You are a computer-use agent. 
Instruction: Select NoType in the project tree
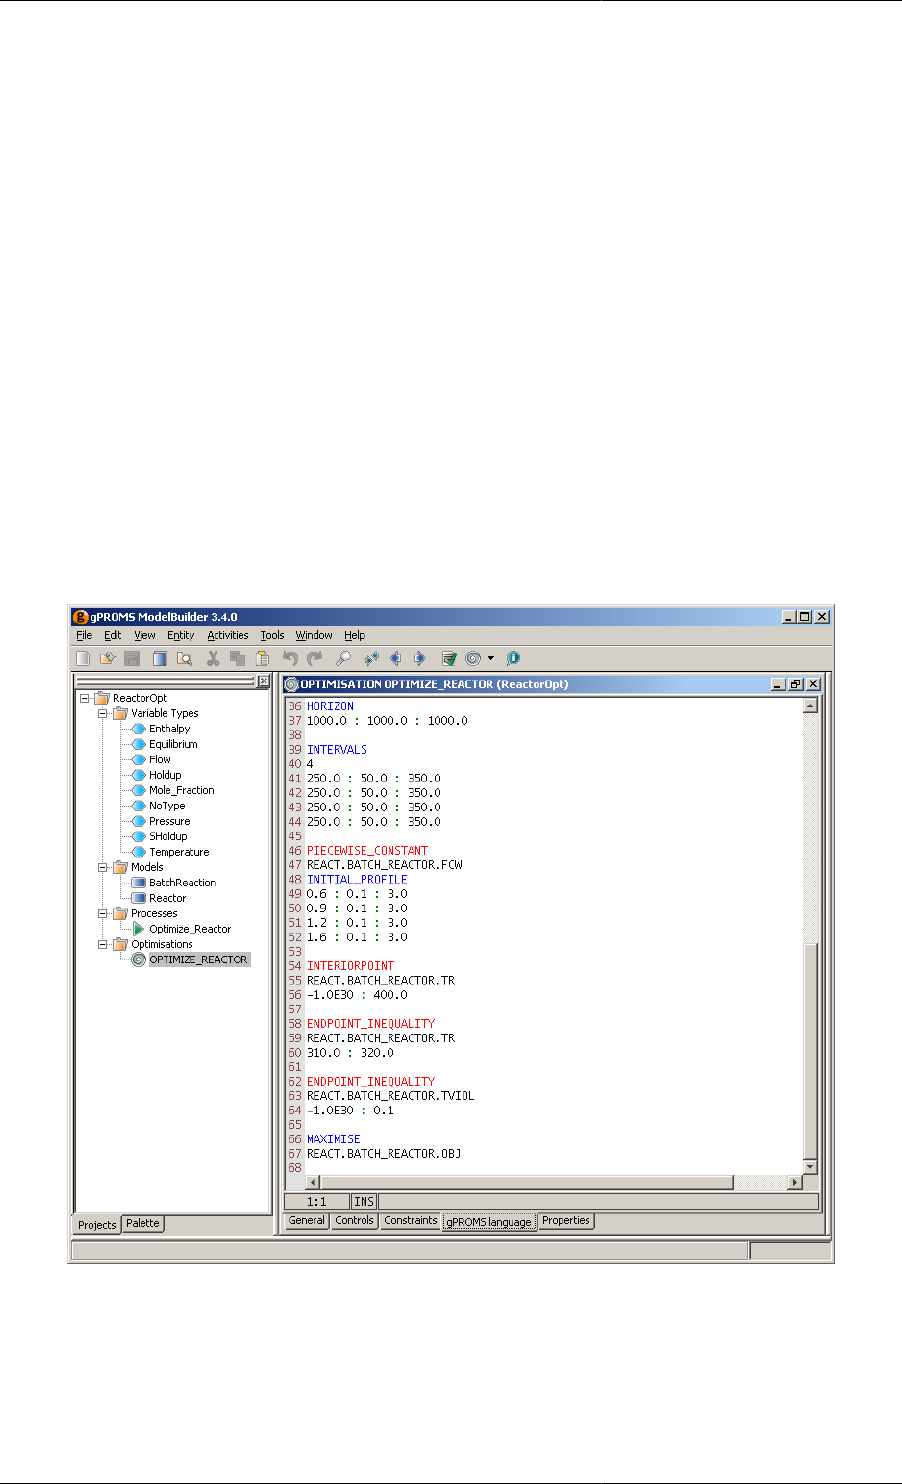pos(167,806)
